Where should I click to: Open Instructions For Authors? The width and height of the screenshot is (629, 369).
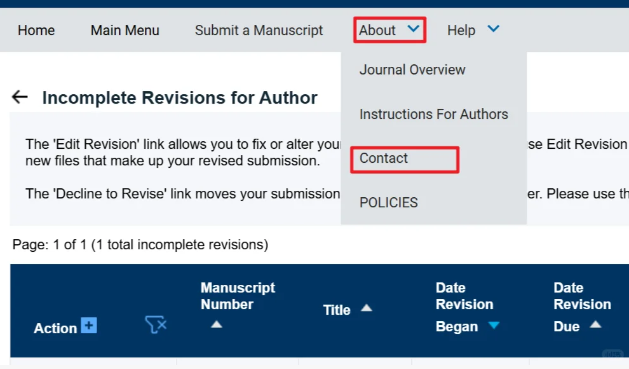tap(434, 114)
